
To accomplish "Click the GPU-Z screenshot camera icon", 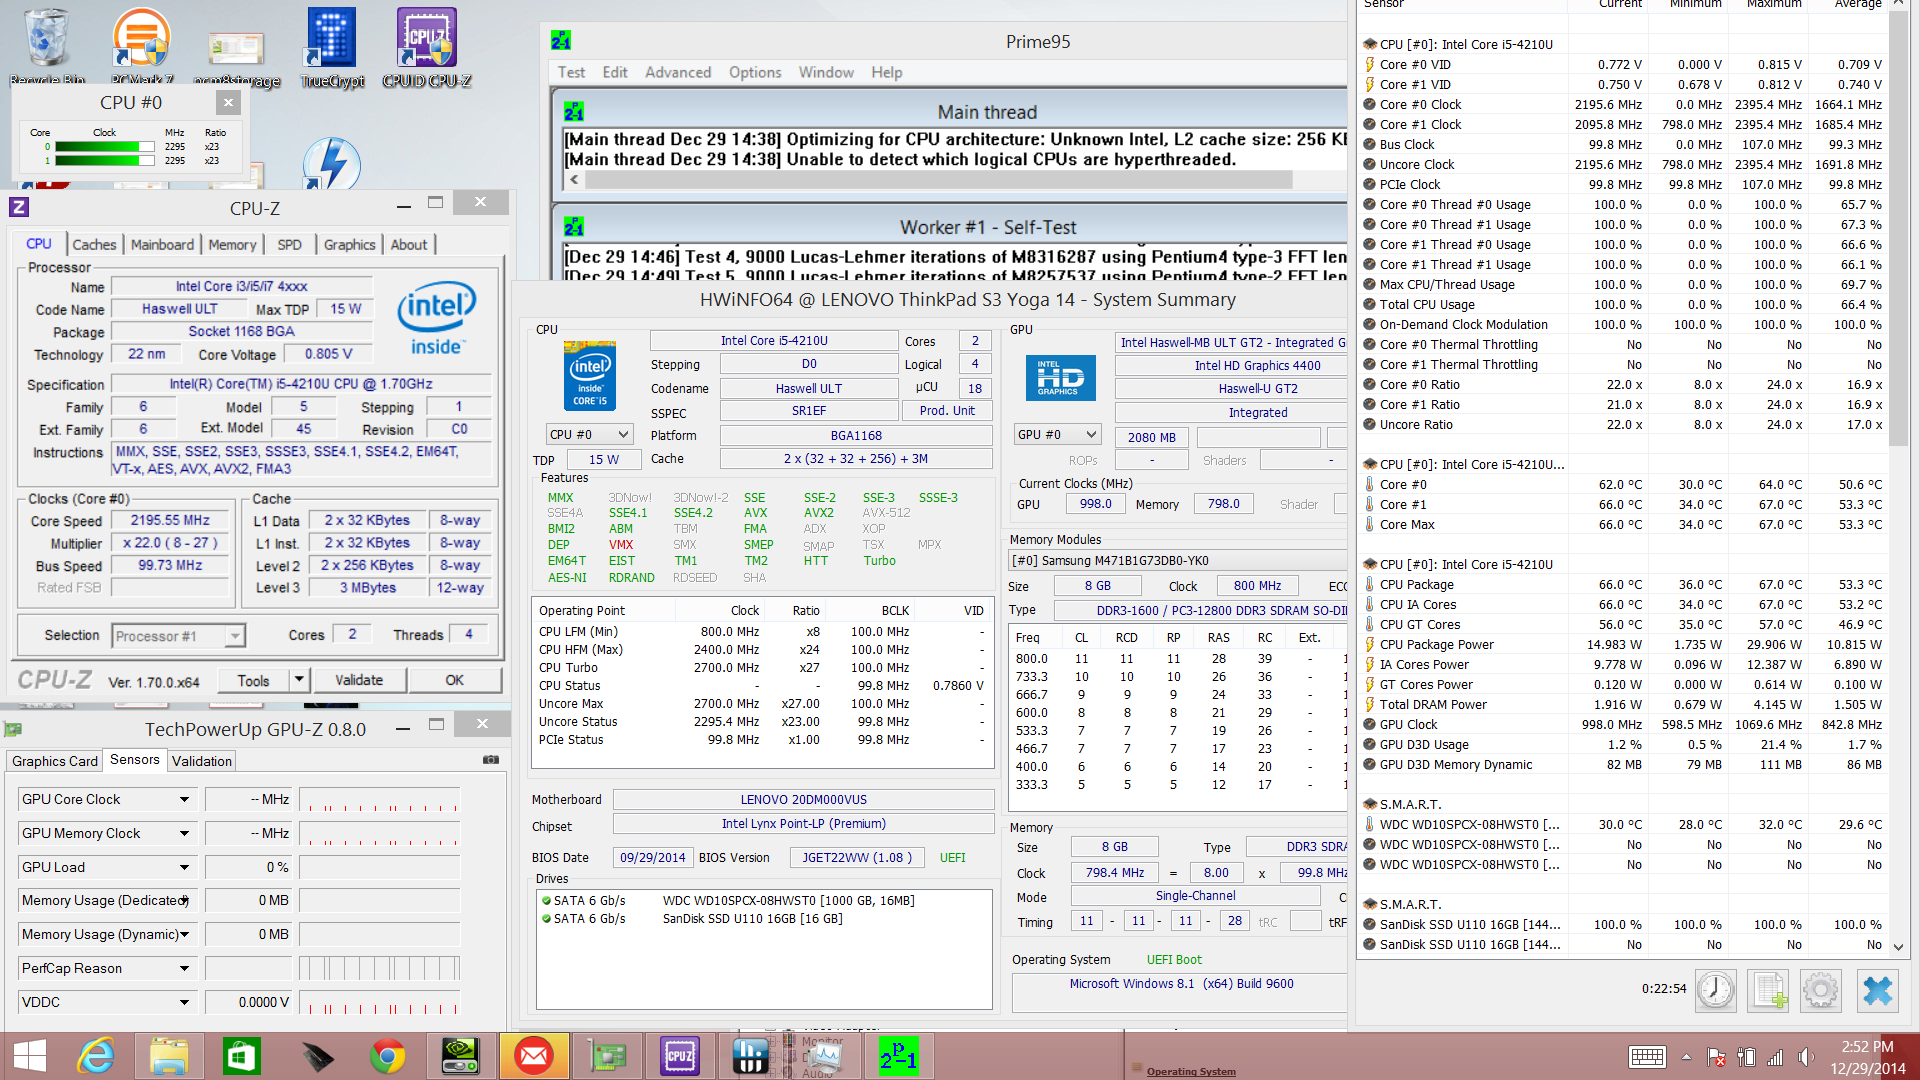I will [x=491, y=760].
